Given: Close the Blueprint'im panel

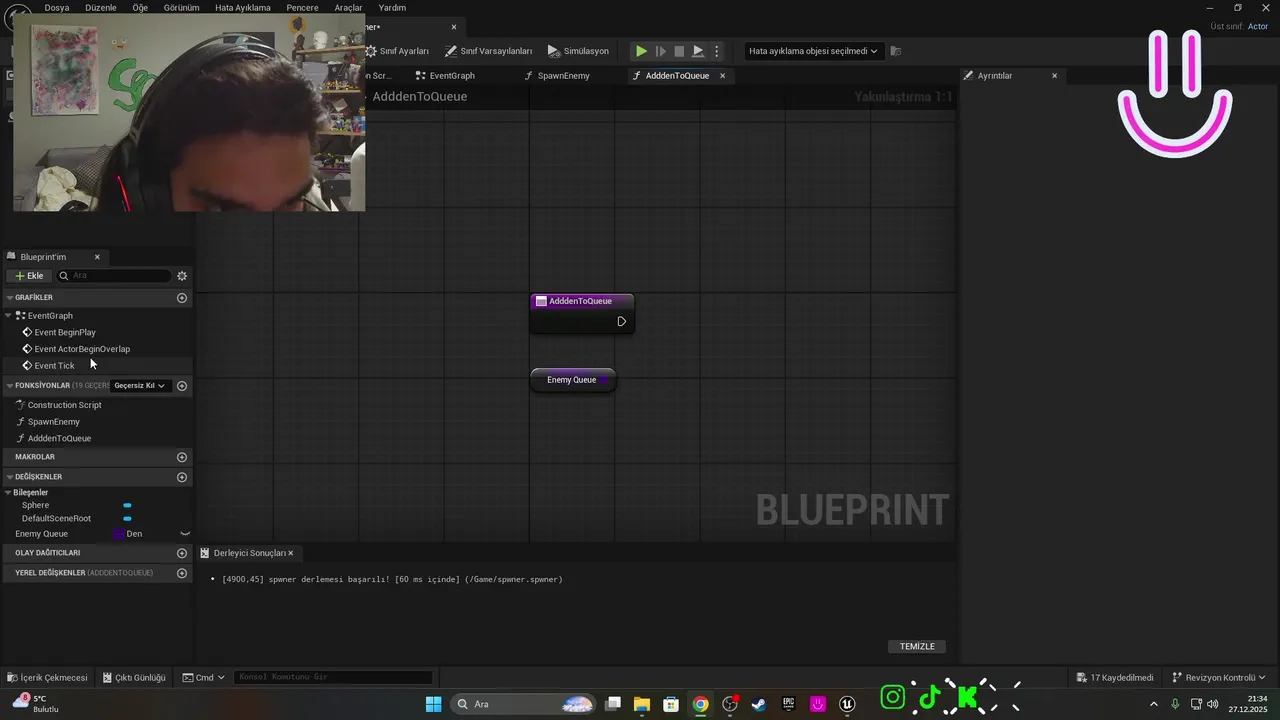Looking at the screenshot, I should point(97,257).
